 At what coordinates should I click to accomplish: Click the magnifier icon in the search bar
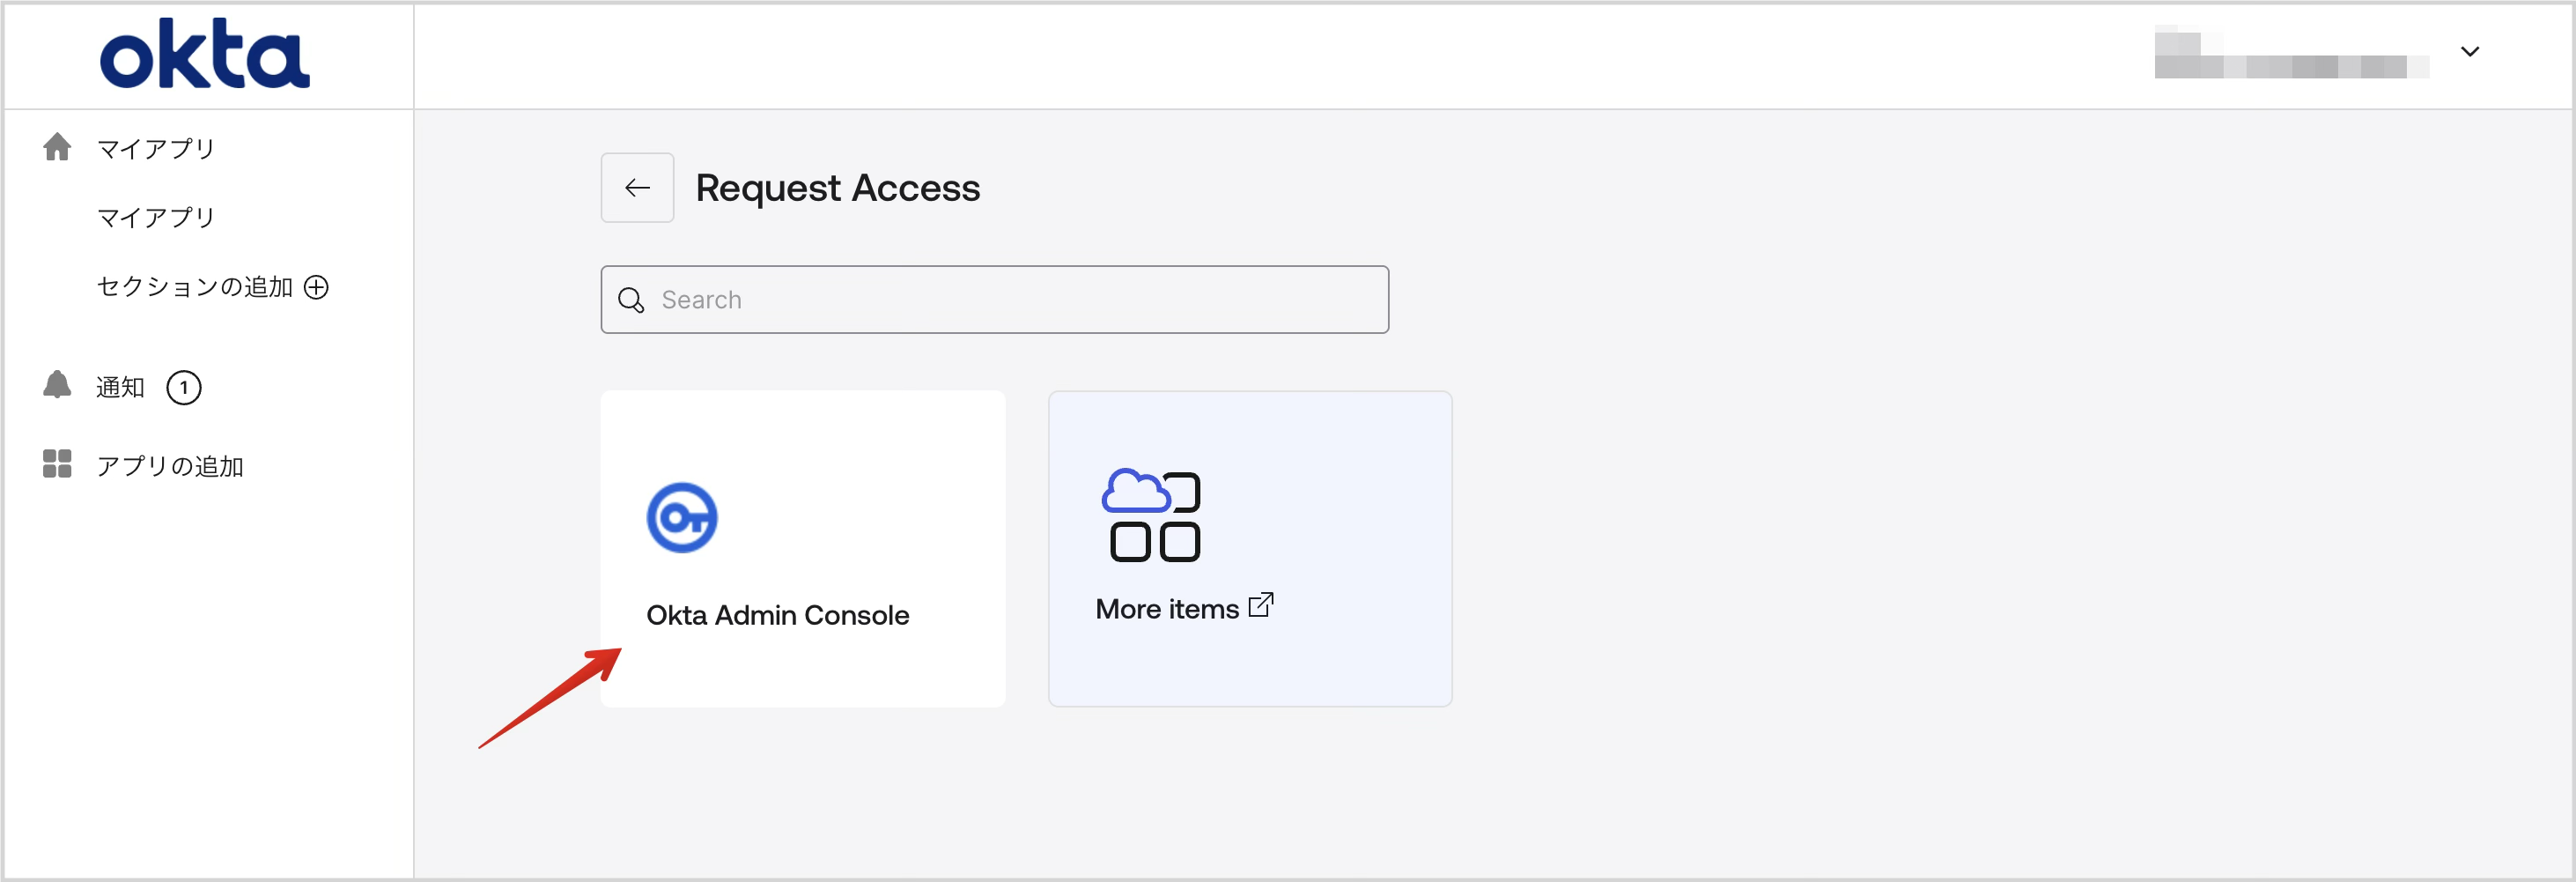pyautogui.click(x=631, y=299)
